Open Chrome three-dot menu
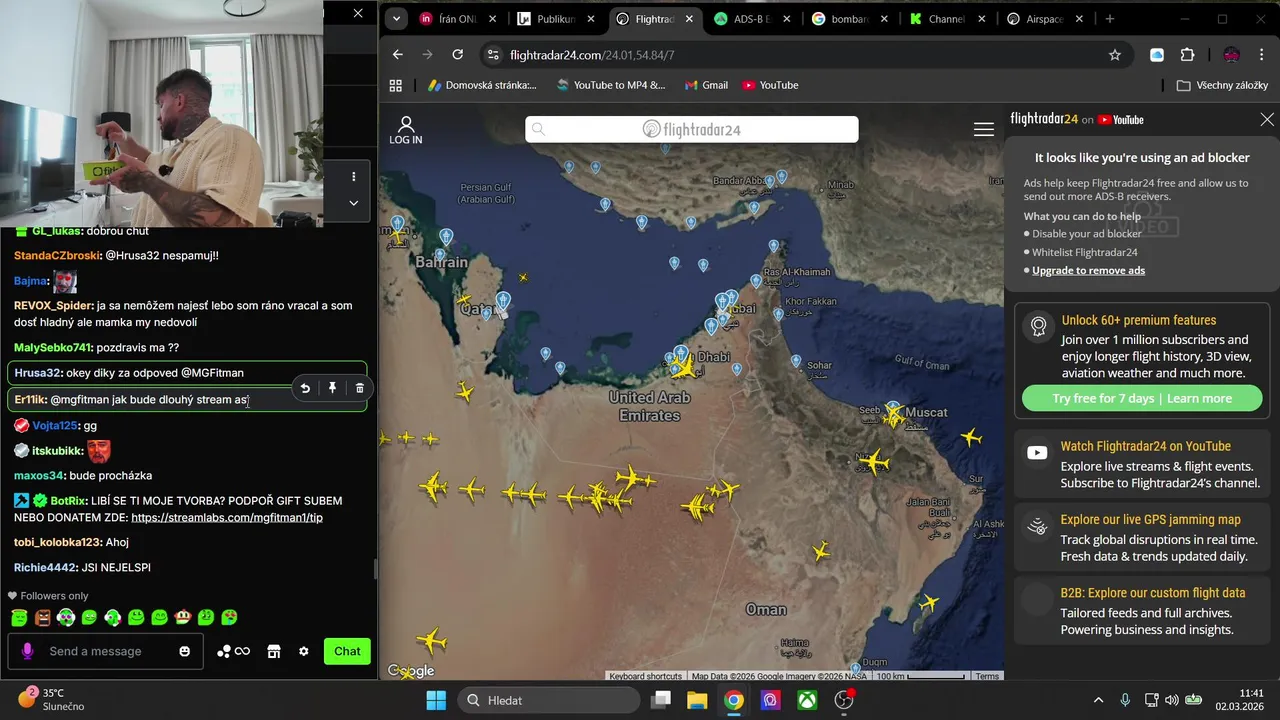The width and height of the screenshot is (1280, 720). [x=1261, y=55]
